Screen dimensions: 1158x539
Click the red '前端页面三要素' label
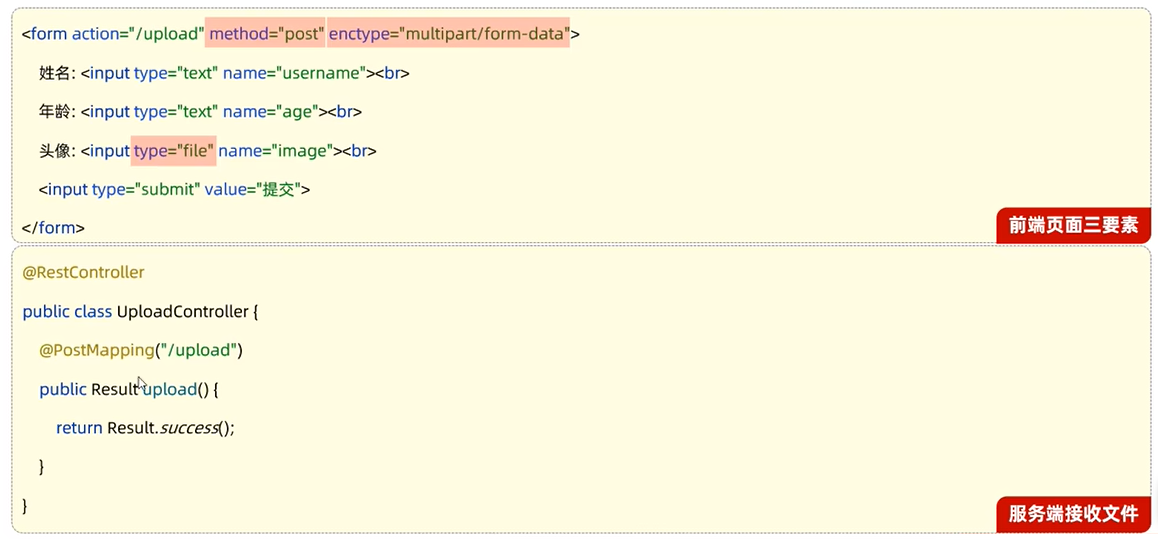[1074, 226]
